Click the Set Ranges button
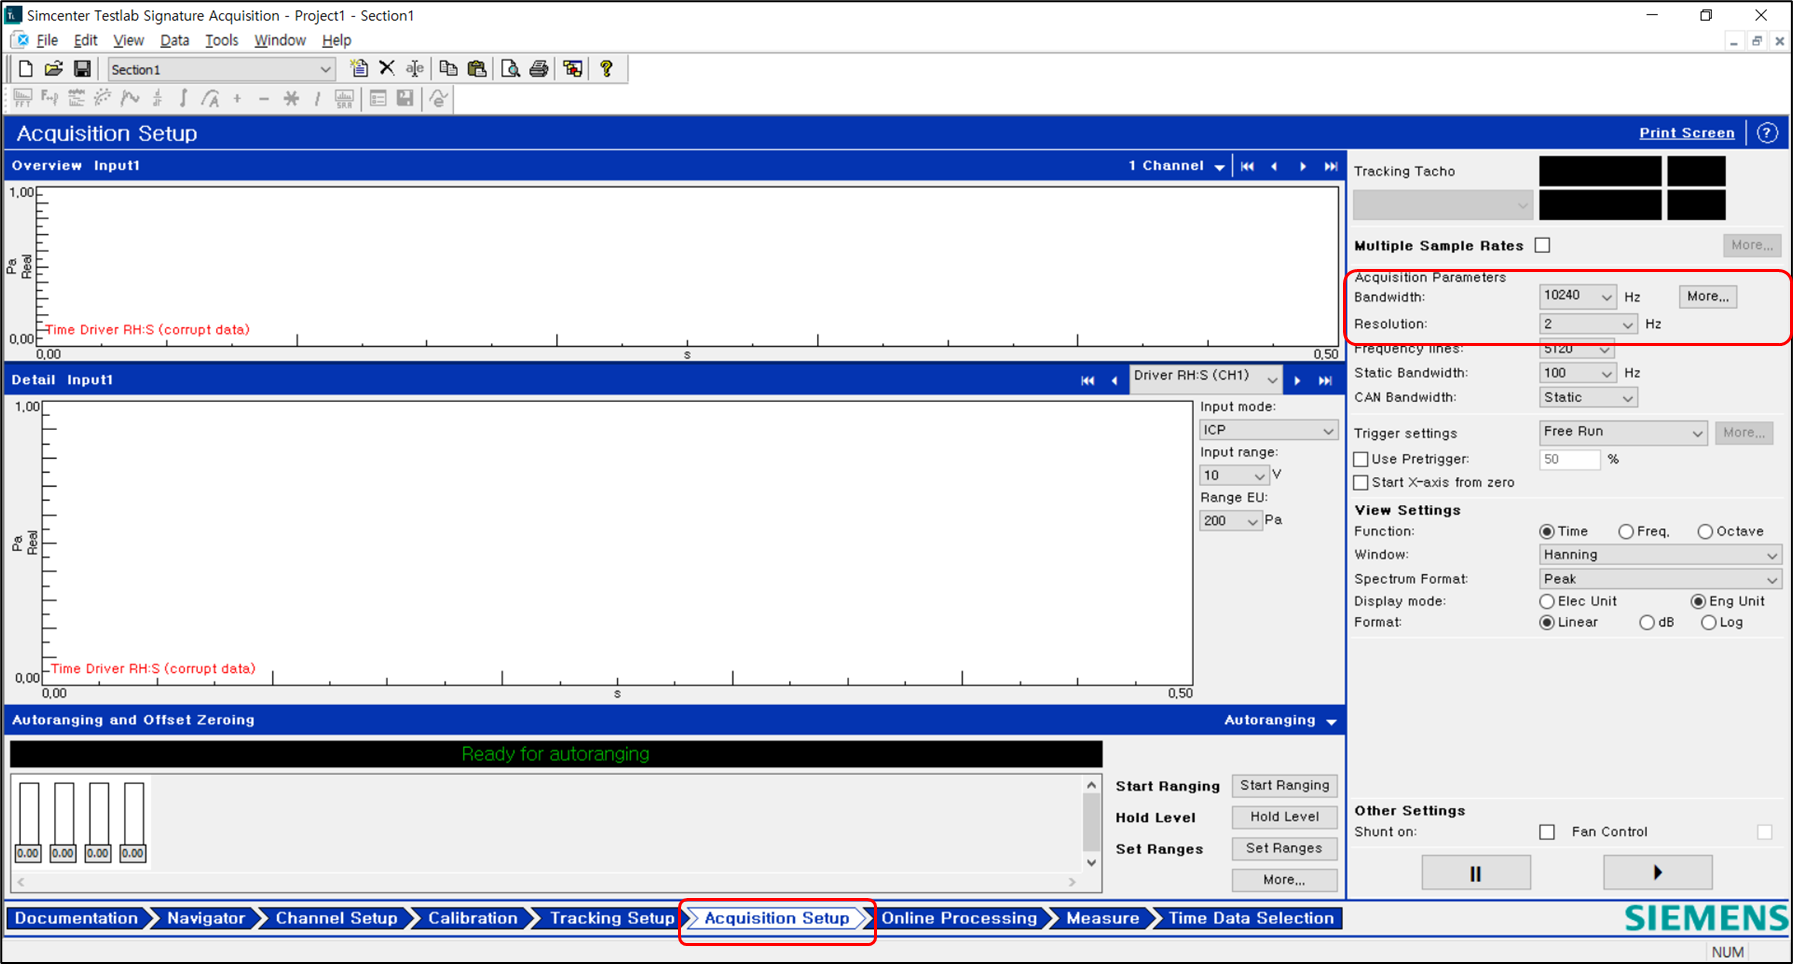1793x964 pixels. 1285,848
